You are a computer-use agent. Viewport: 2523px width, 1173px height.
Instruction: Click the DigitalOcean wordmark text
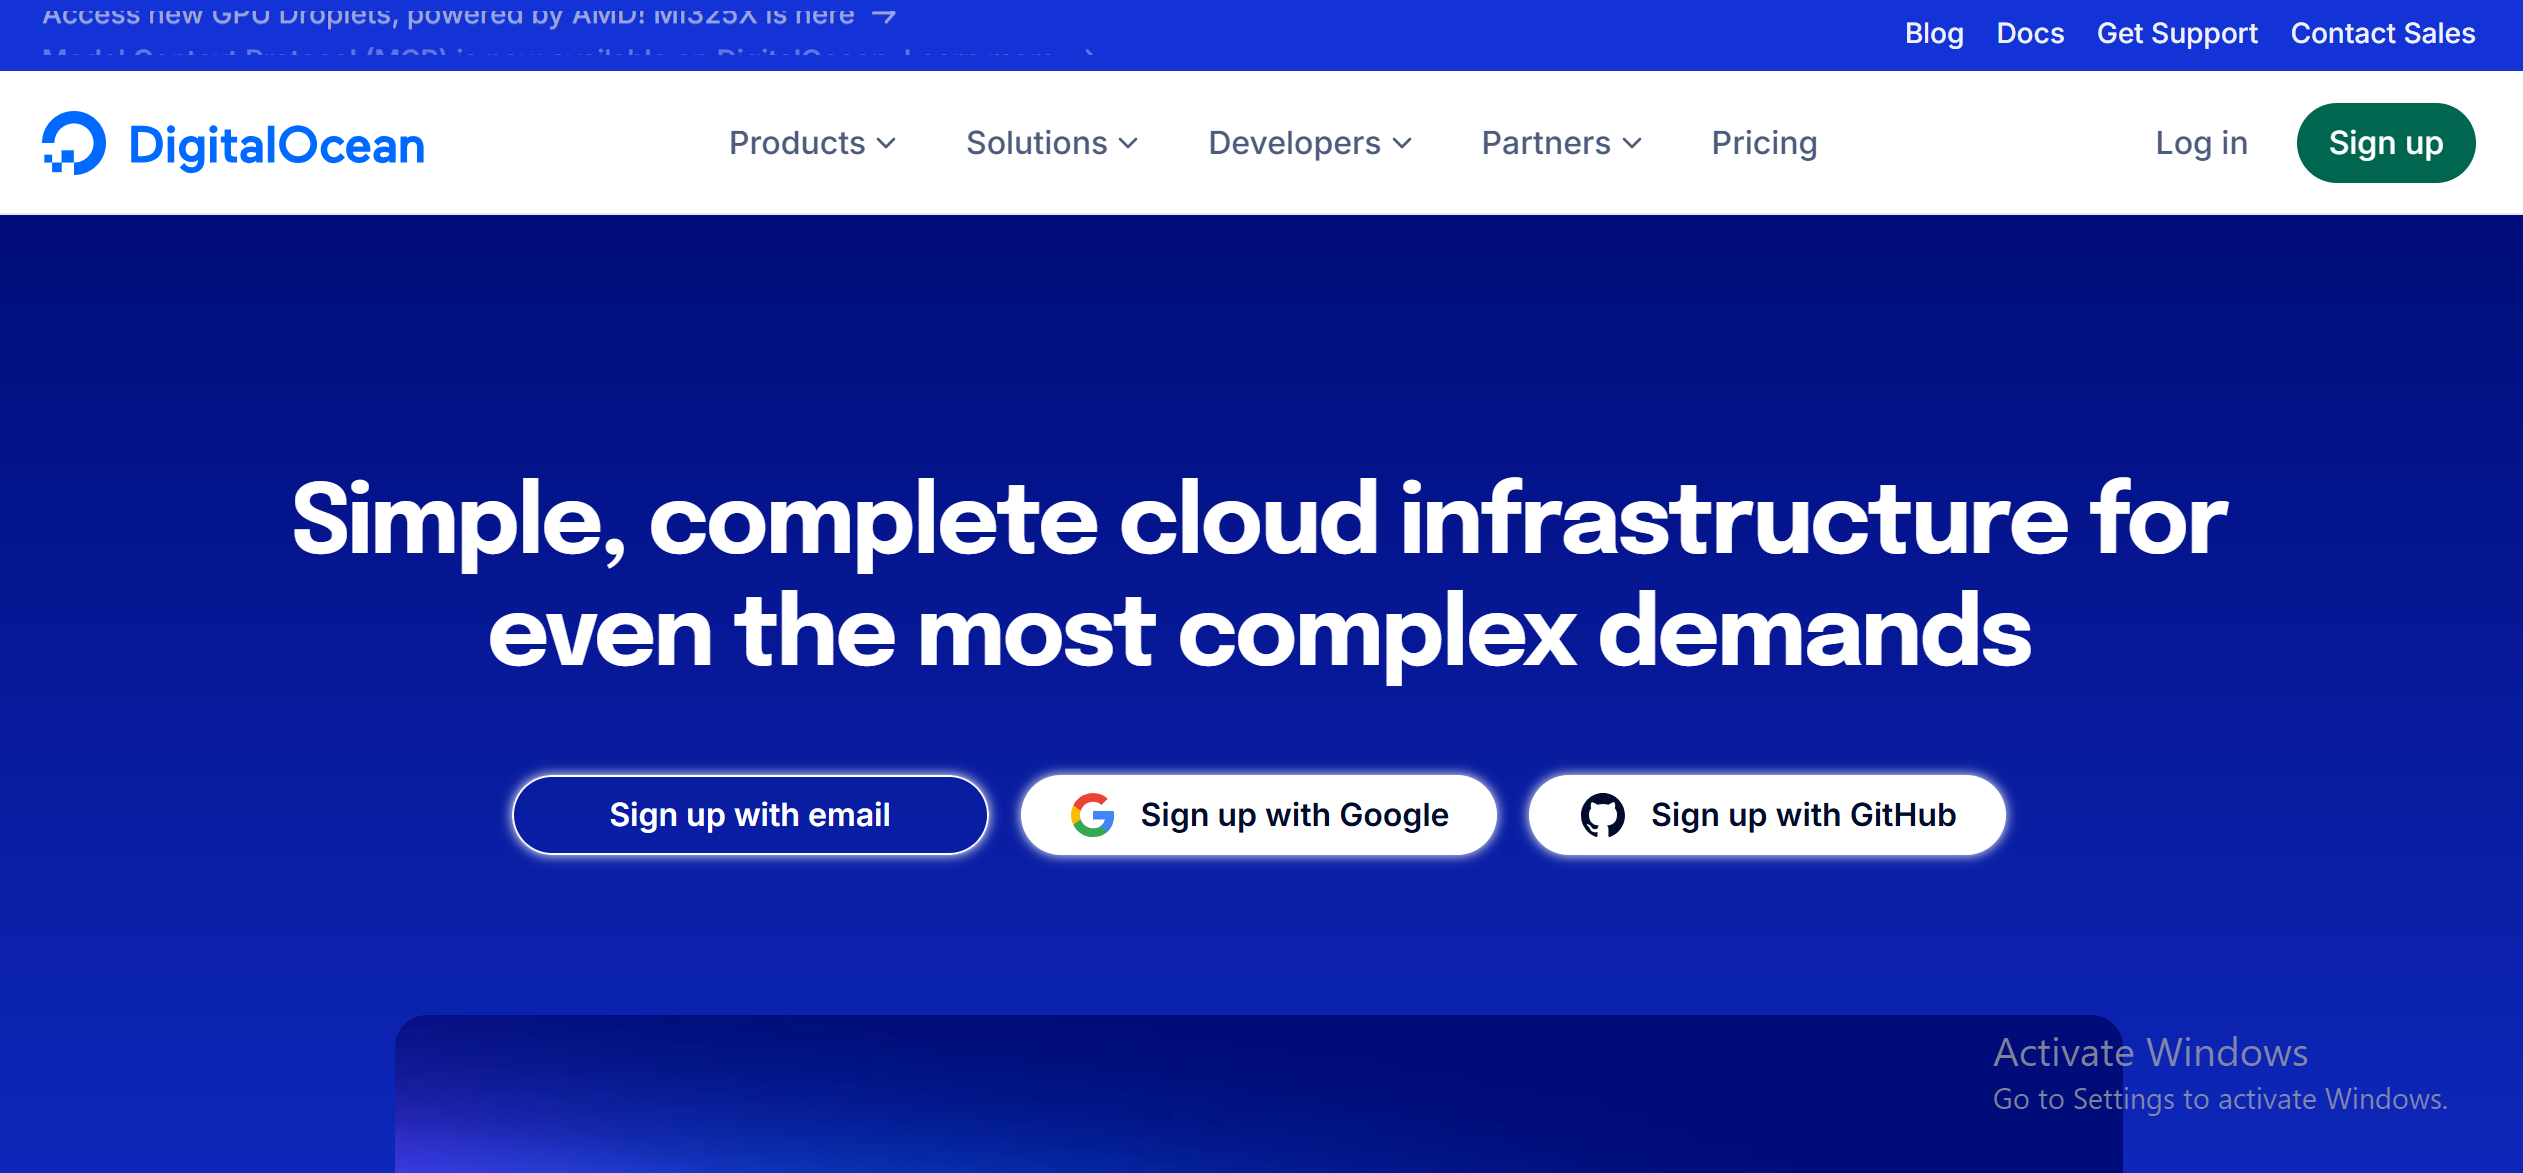point(277,145)
